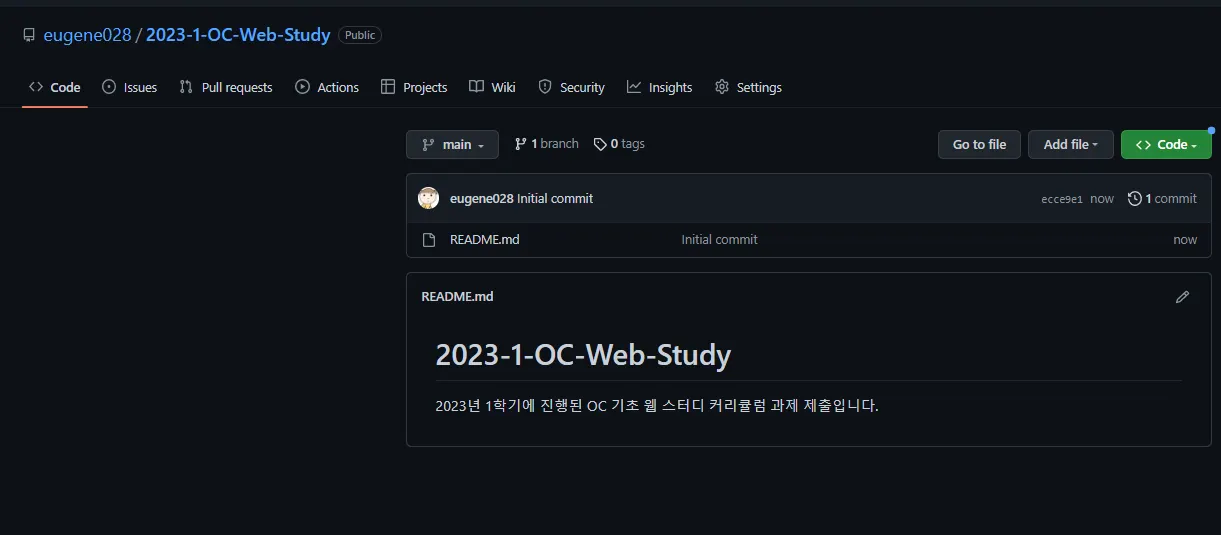Viewport: 1221px width, 535px height.
Task: Open the 2023-1-OC-Web-Study repository link
Action: click(x=238, y=35)
